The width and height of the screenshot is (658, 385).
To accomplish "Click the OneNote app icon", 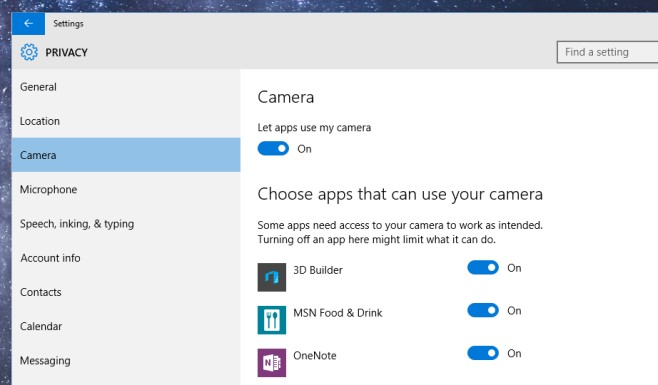I will tap(272, 363).
